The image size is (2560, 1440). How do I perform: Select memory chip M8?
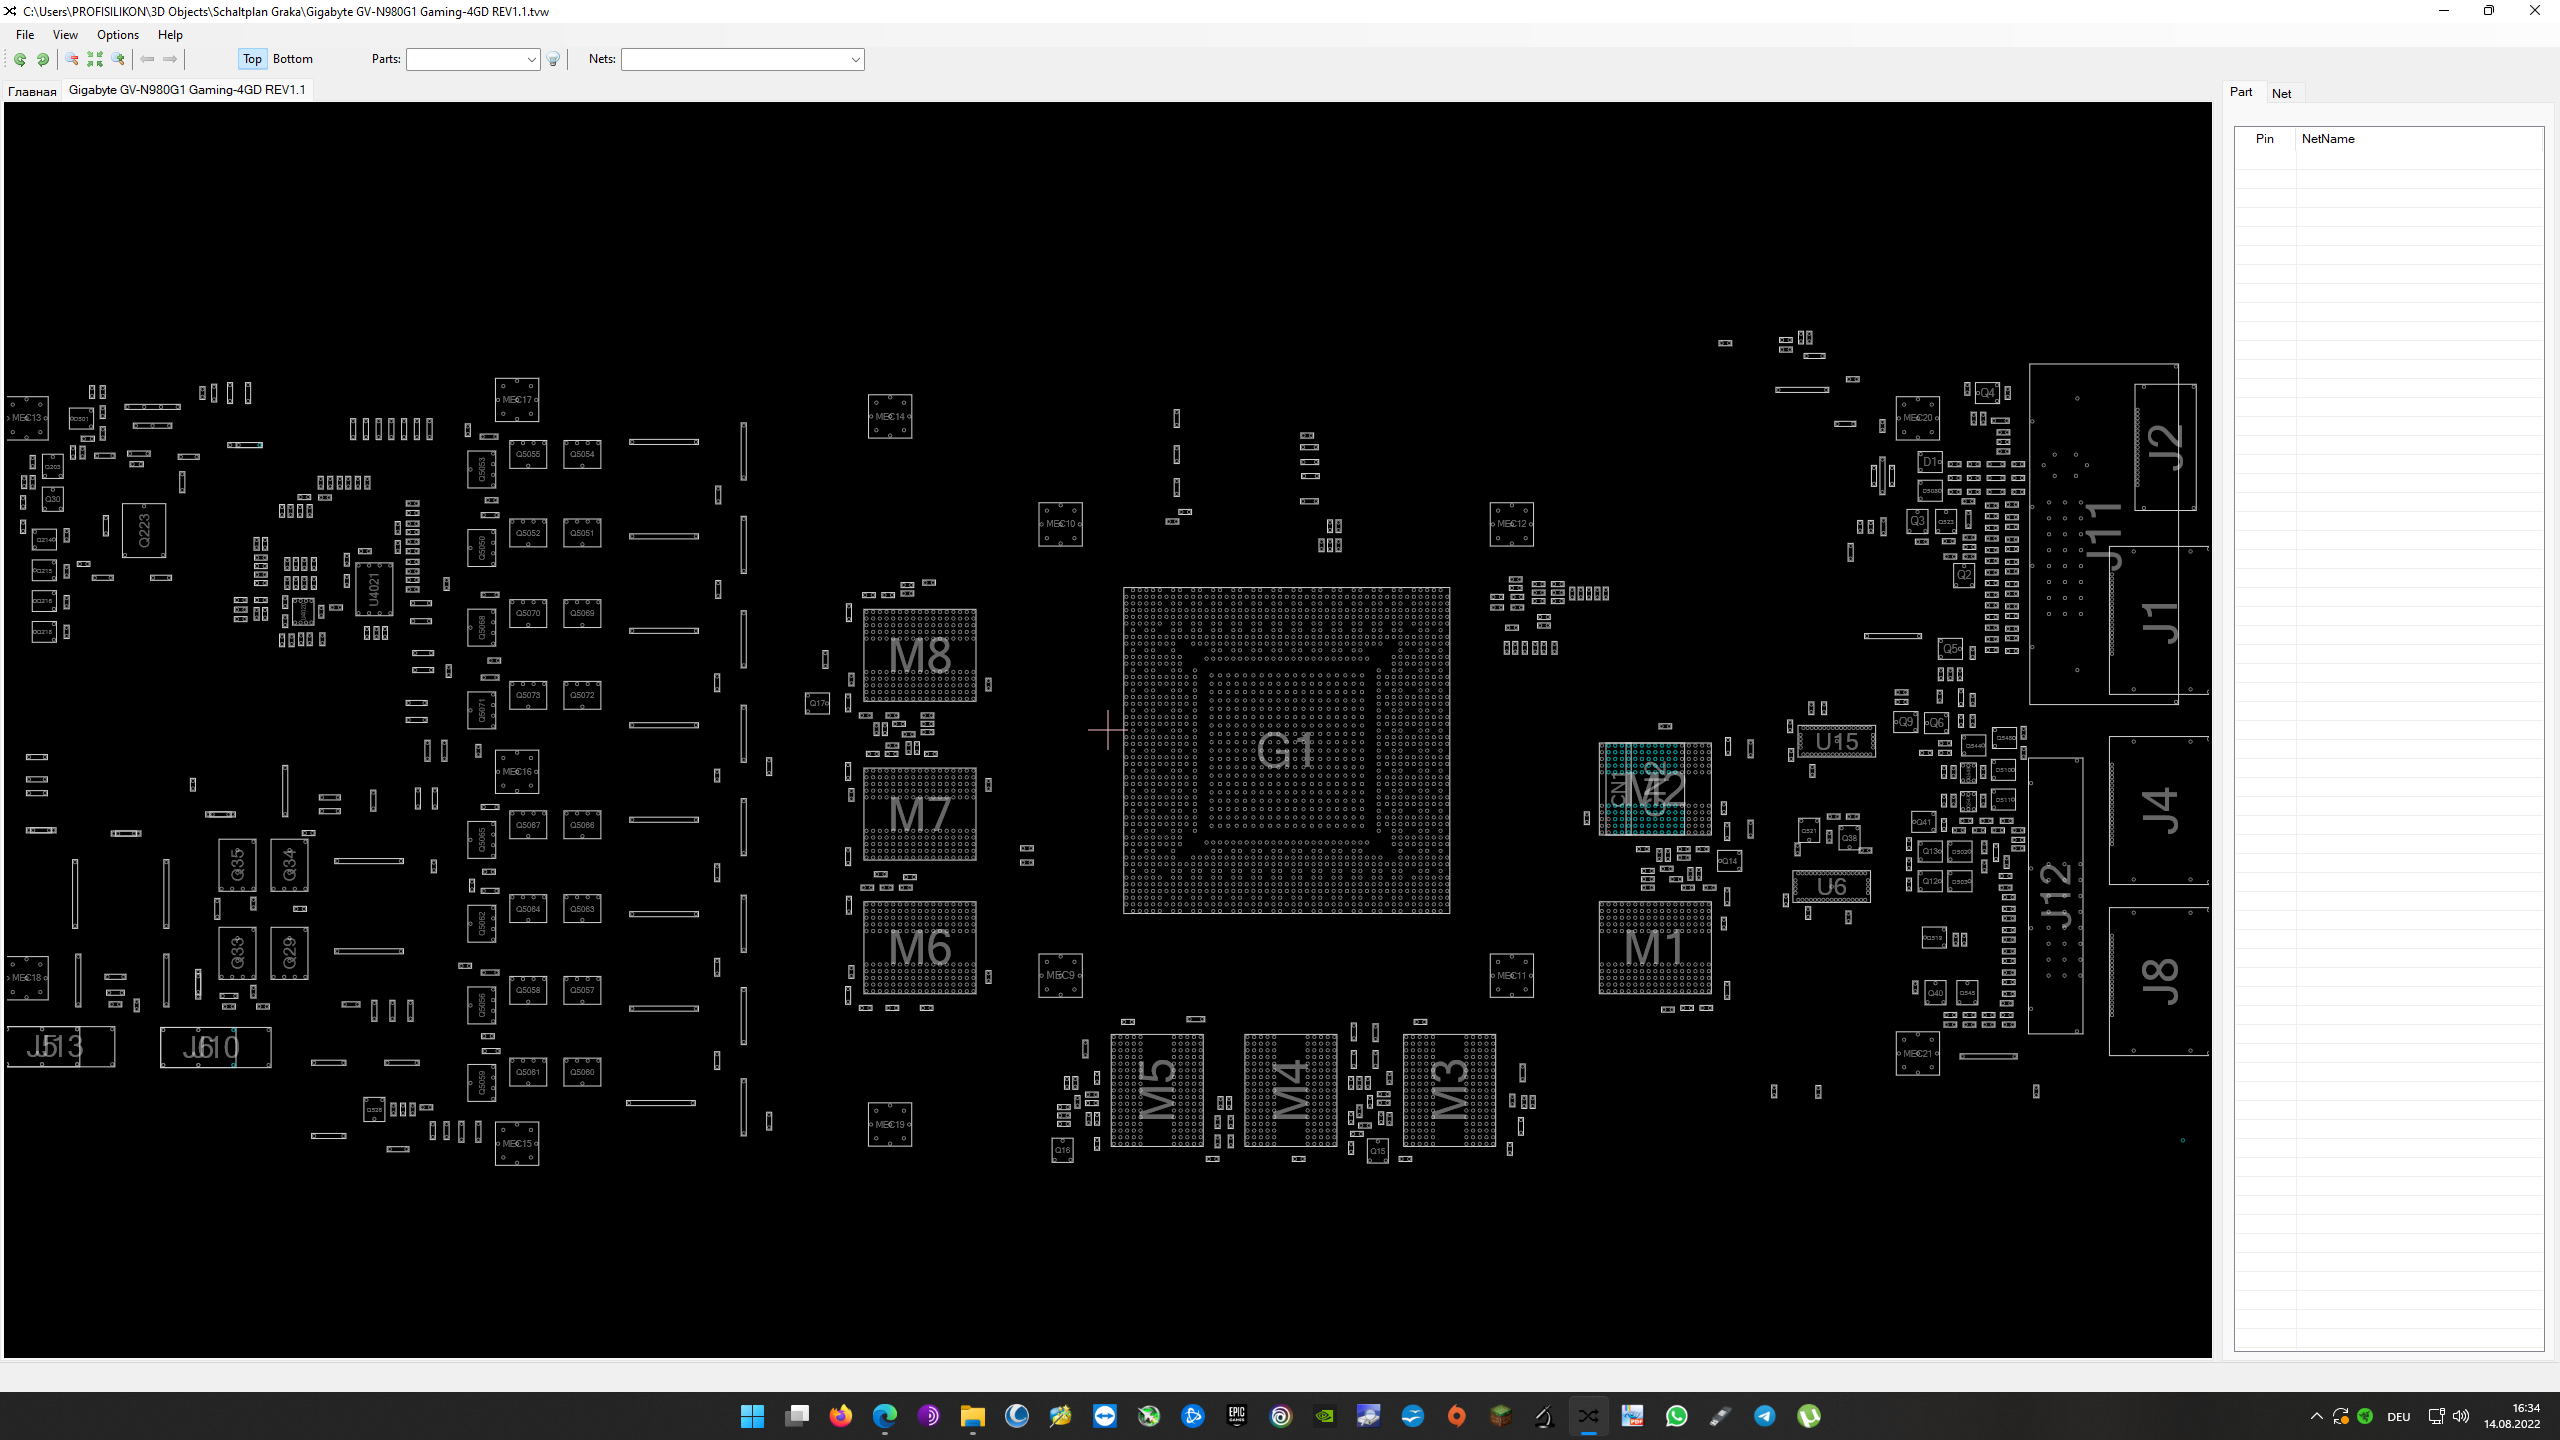click(x=920, y=655)
